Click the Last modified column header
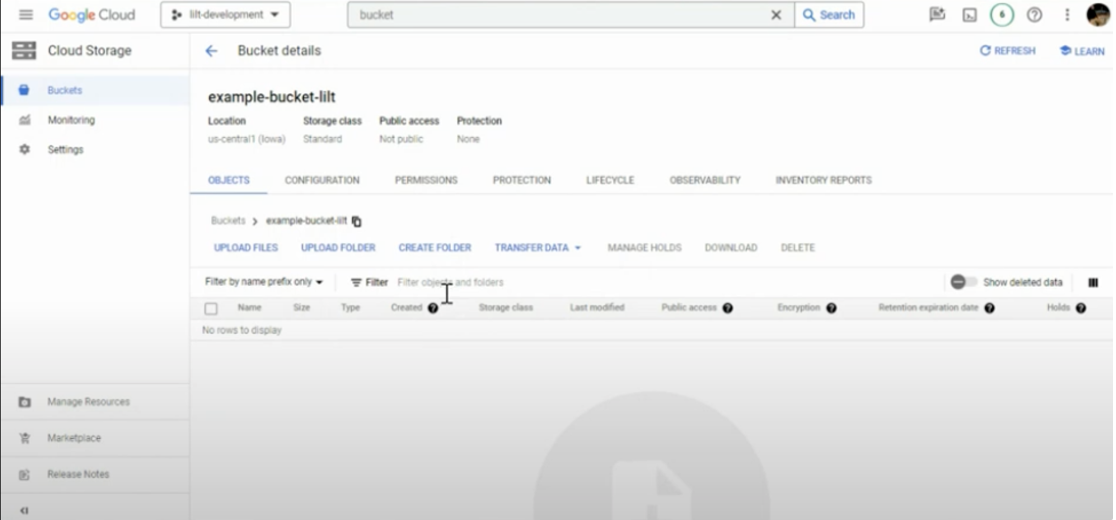The width and height of the screenshot is (1116, 520). 597,308
